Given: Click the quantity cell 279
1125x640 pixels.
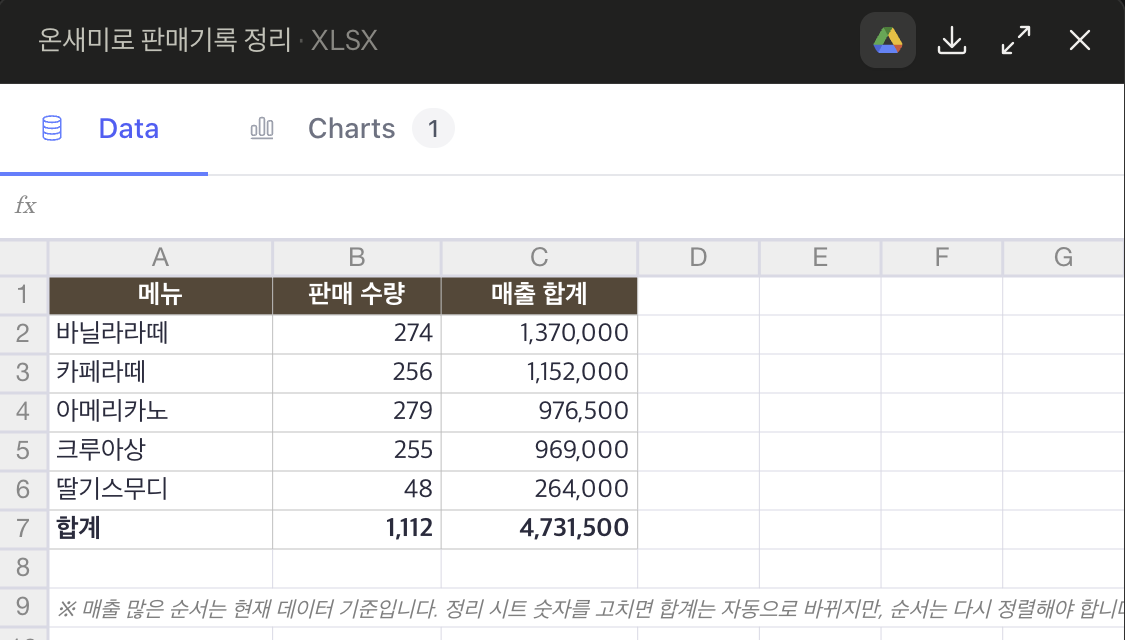Looking at the screenshot, I should [357, 411].
